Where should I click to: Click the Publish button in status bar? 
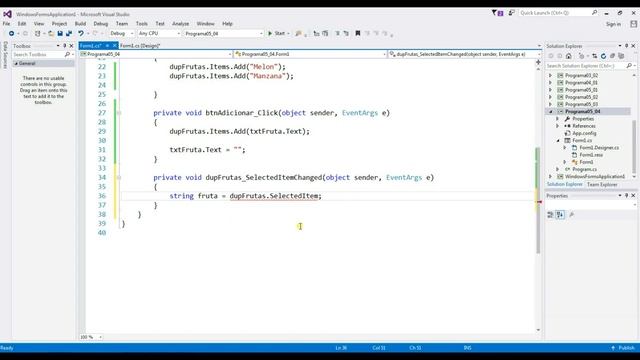pos(623,348)
